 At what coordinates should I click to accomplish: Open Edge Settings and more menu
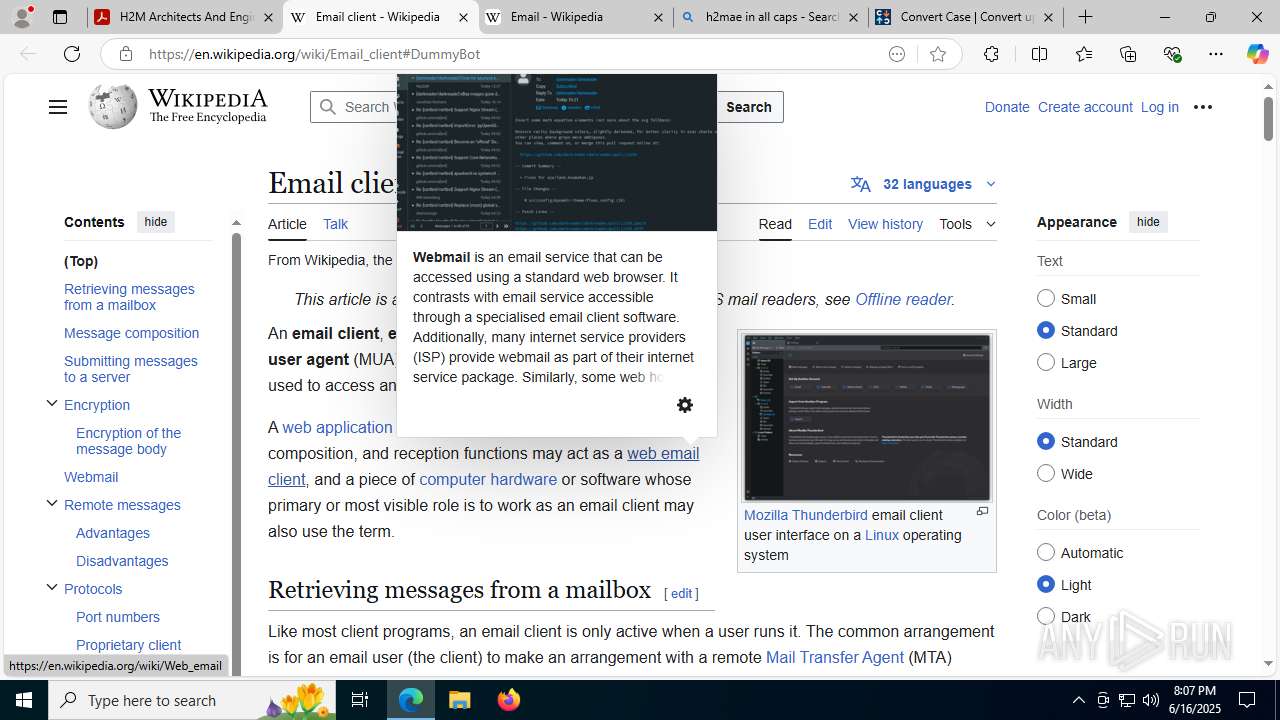(x=1216, y=54)
